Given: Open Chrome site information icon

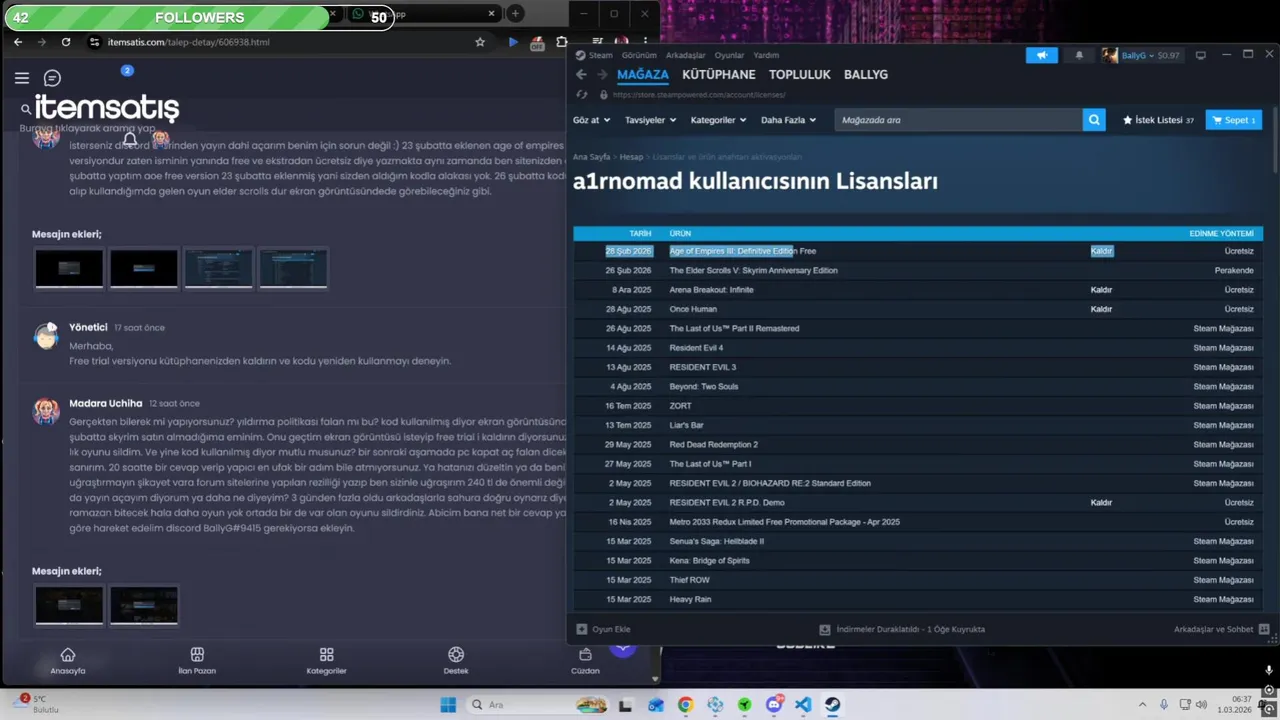Looking at the screenshot, I should pos(94,42).
